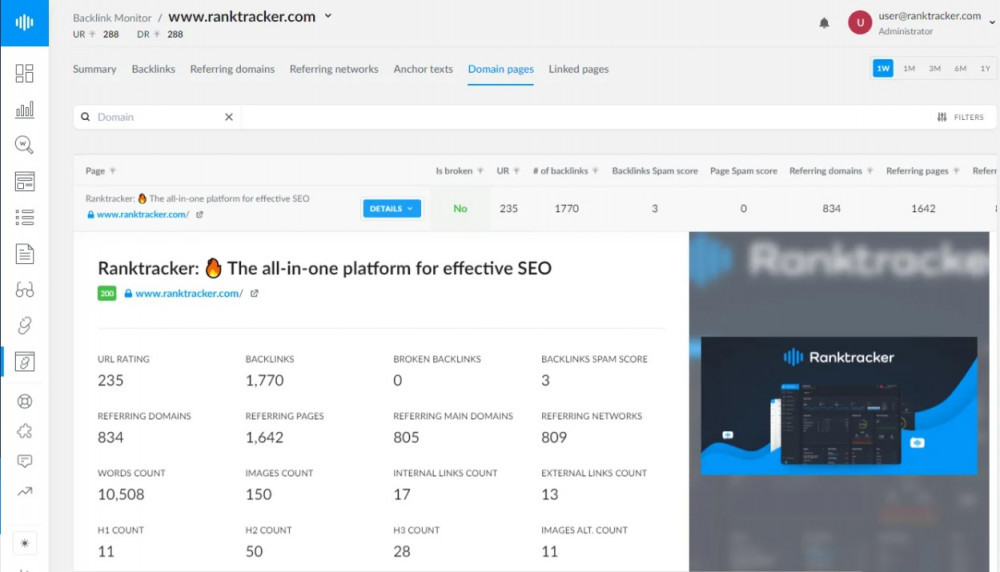Screen dimensions: 1000x572
Task: Click the user@ranktracker.com account label
Action: (x=929, y=16)
